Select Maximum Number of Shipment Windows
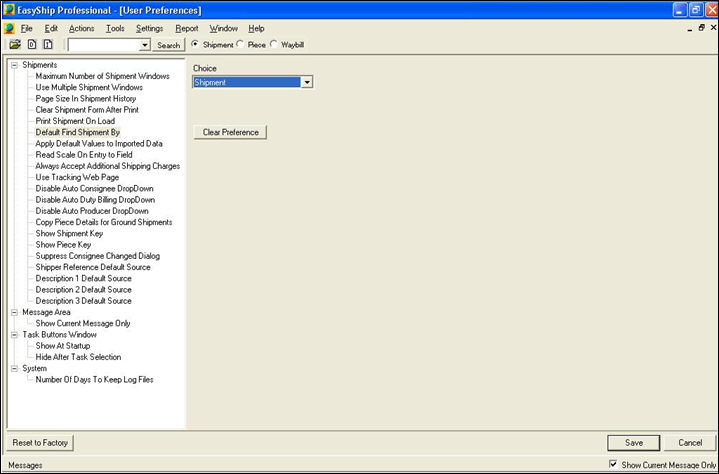This screenshot has height=474, width=719. click(103, 76)
